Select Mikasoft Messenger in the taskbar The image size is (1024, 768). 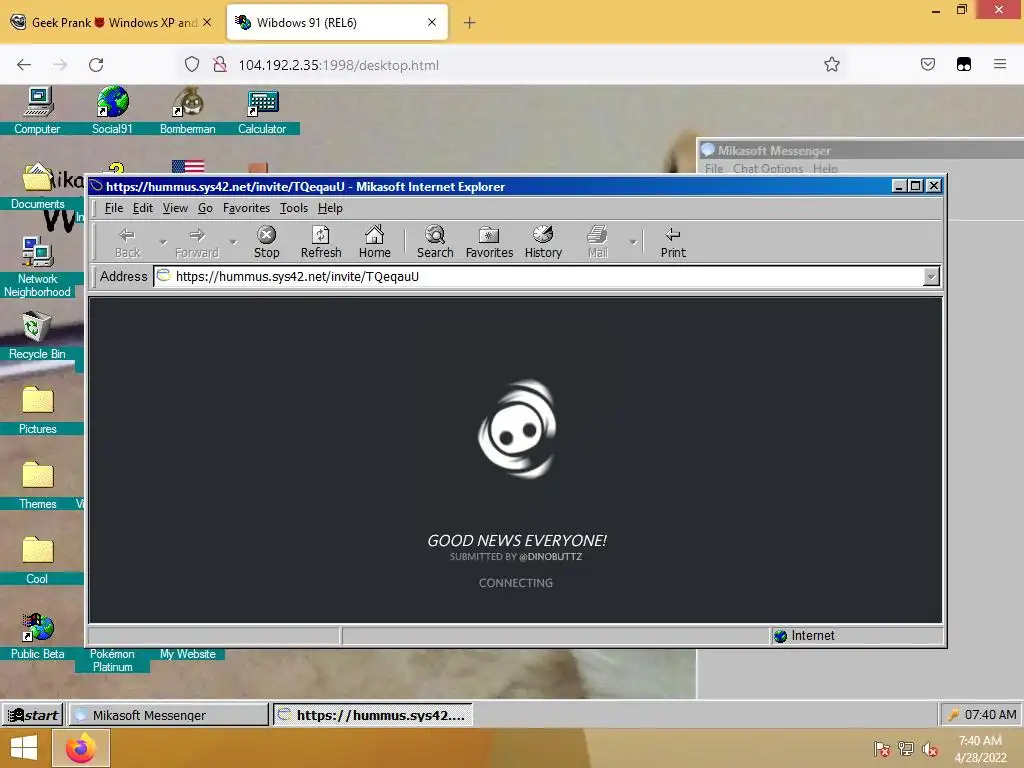(168, 715)
